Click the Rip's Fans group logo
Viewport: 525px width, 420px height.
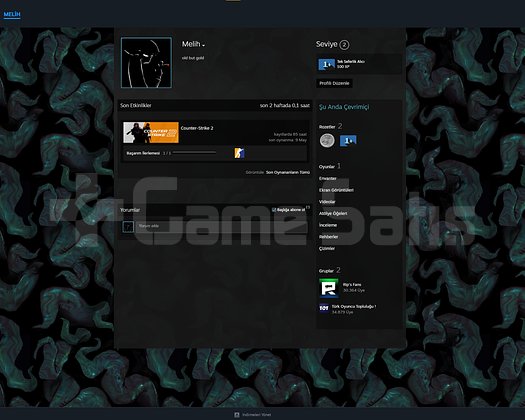point(329,288)
